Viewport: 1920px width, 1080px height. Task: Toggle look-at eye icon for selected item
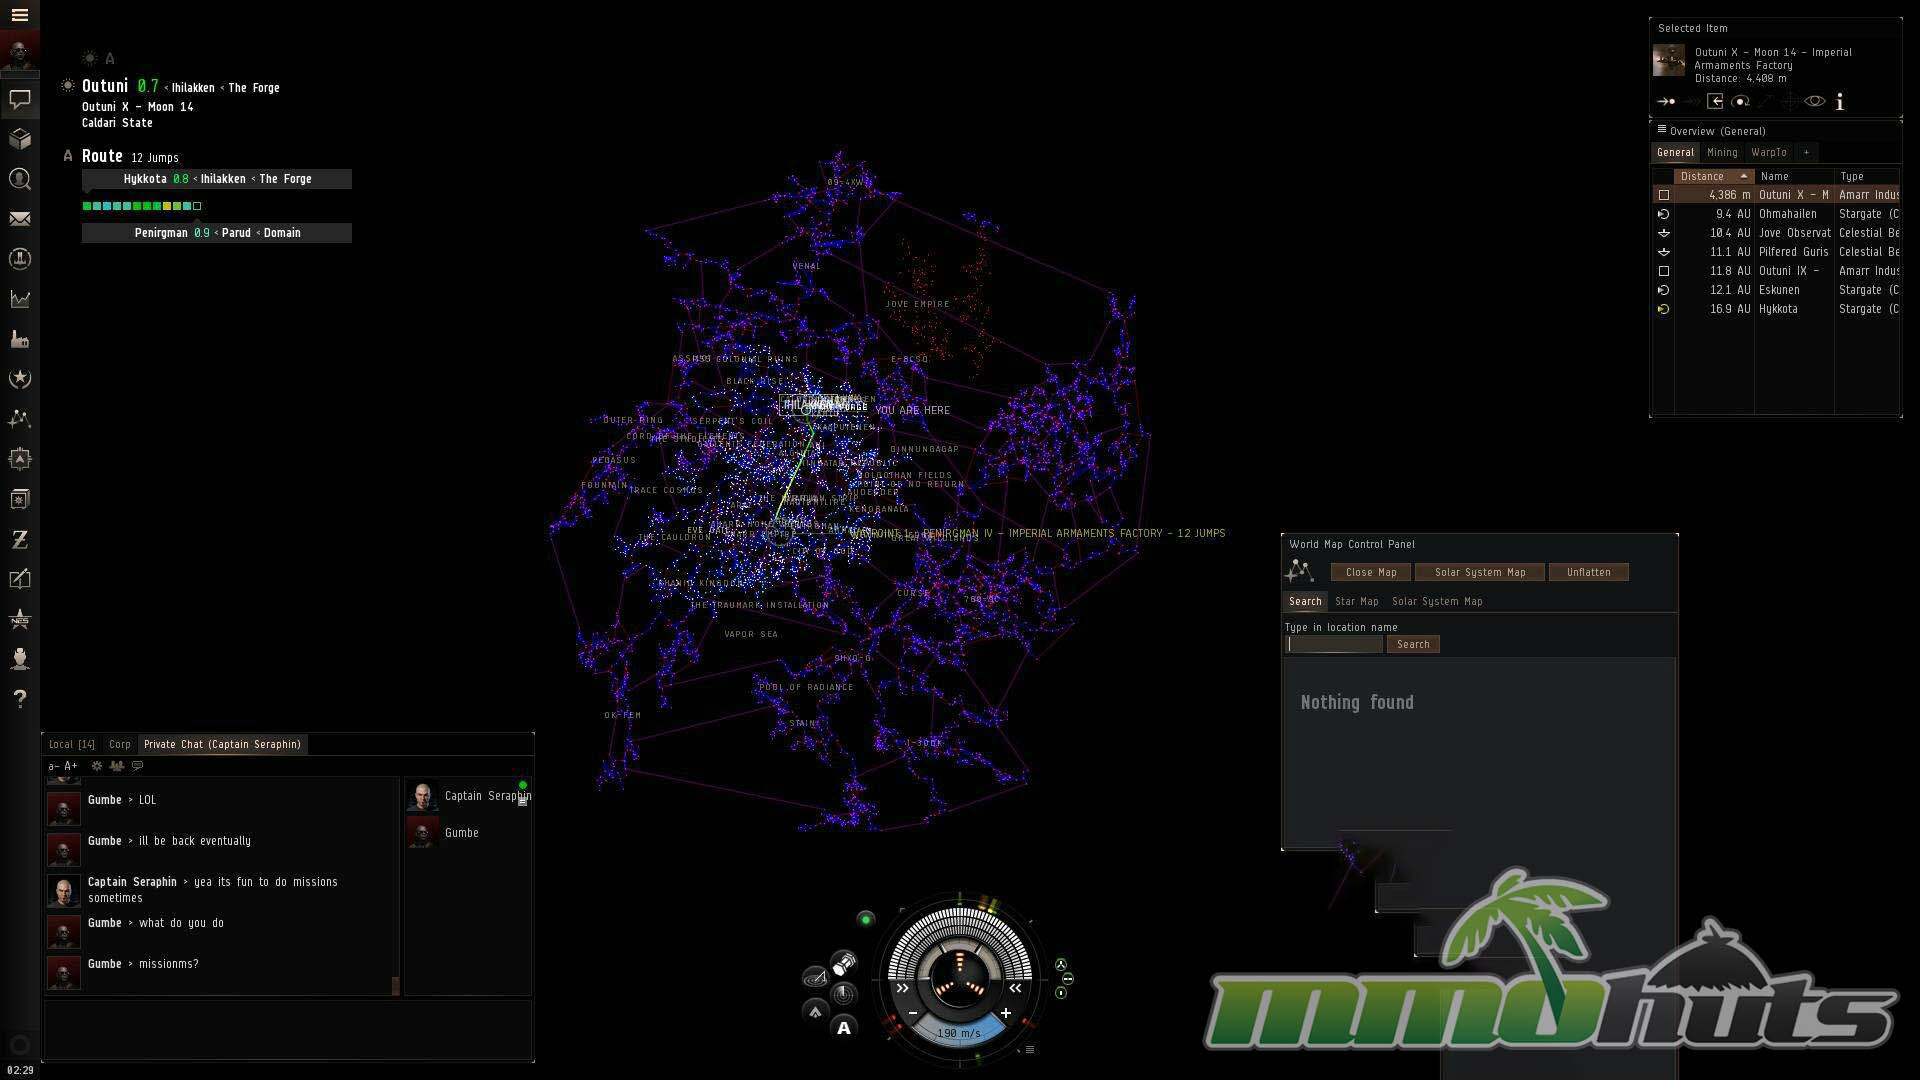click(1814, 101)
